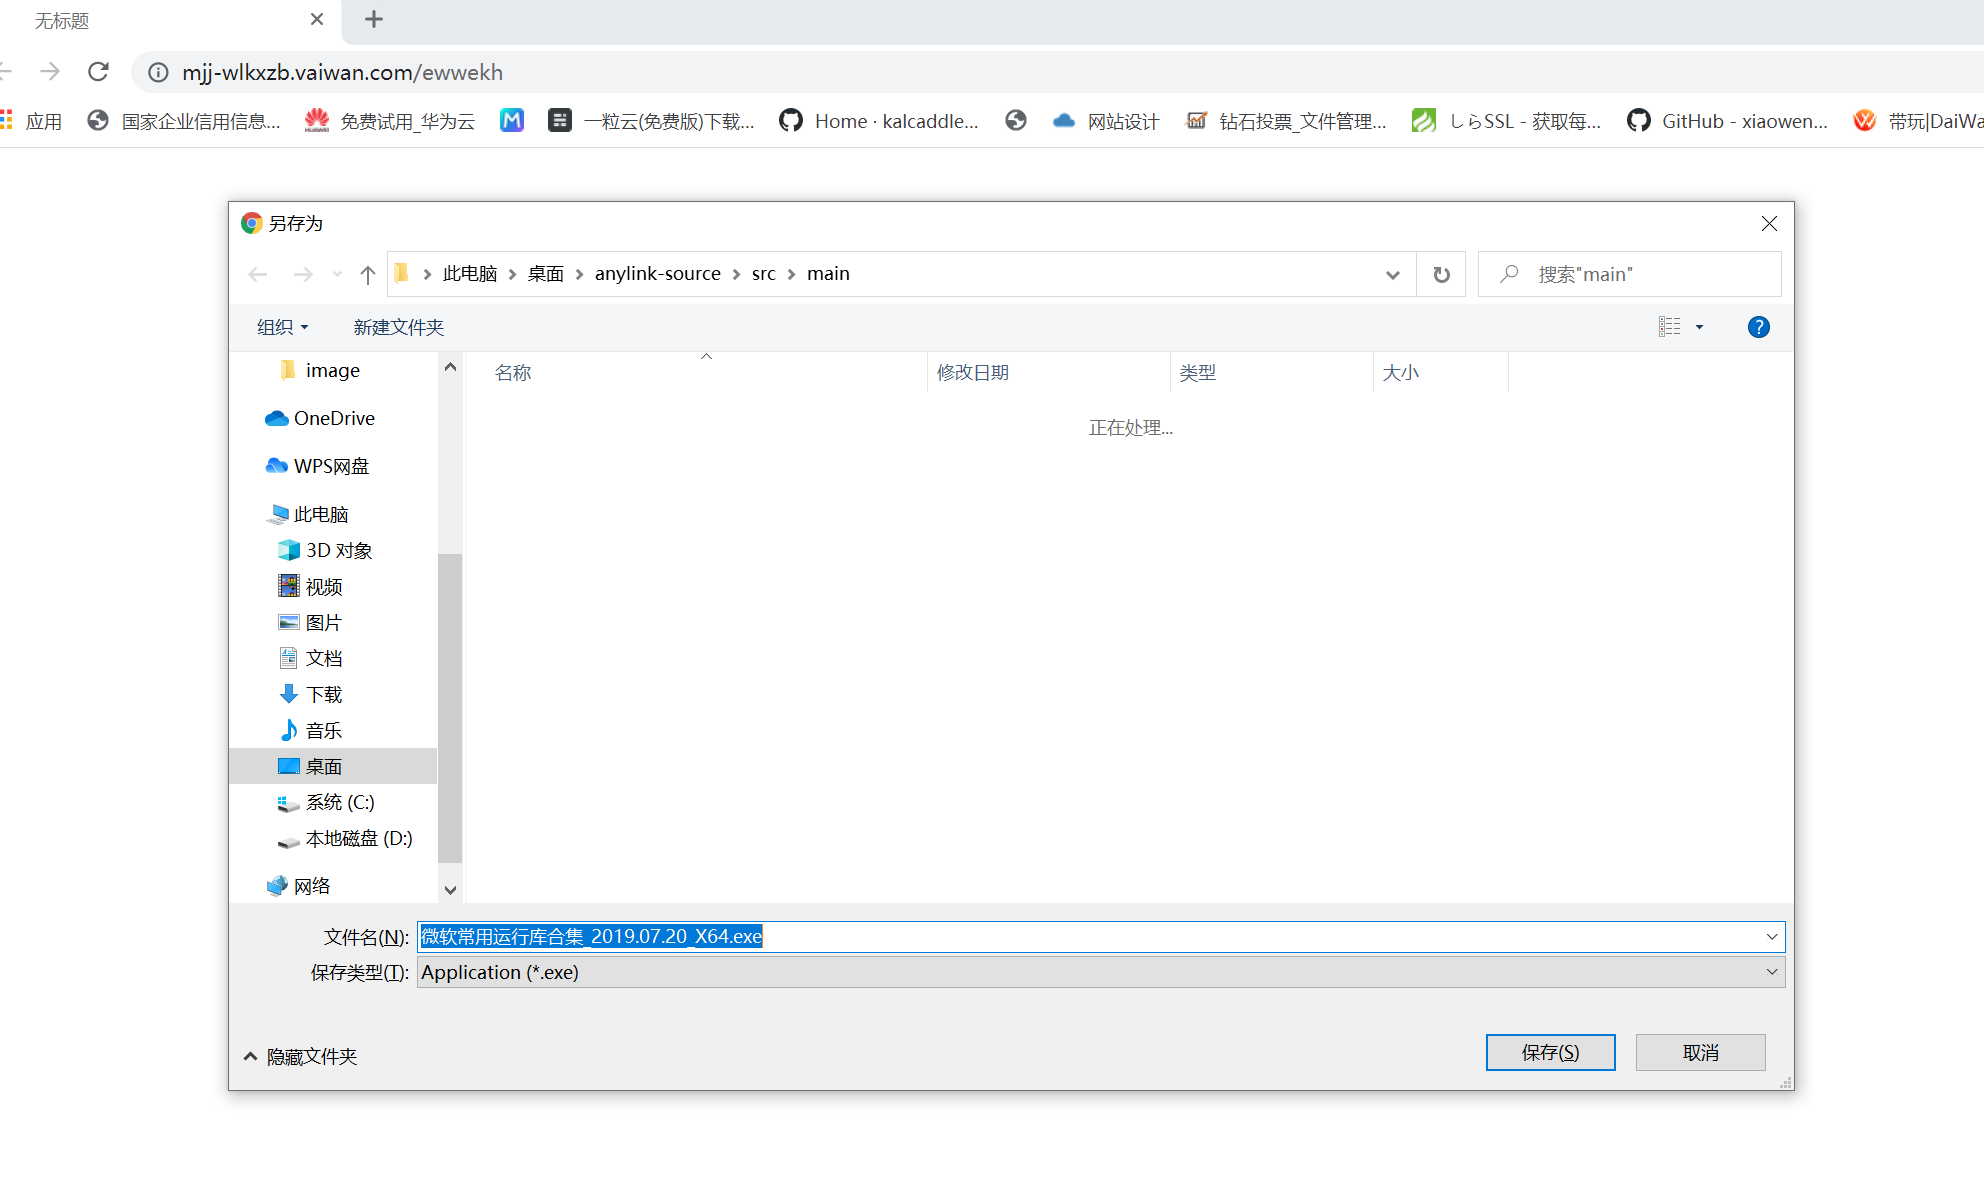Open the WPS网盘 location
The image size is (1984, 1190).
coord(331,466)
